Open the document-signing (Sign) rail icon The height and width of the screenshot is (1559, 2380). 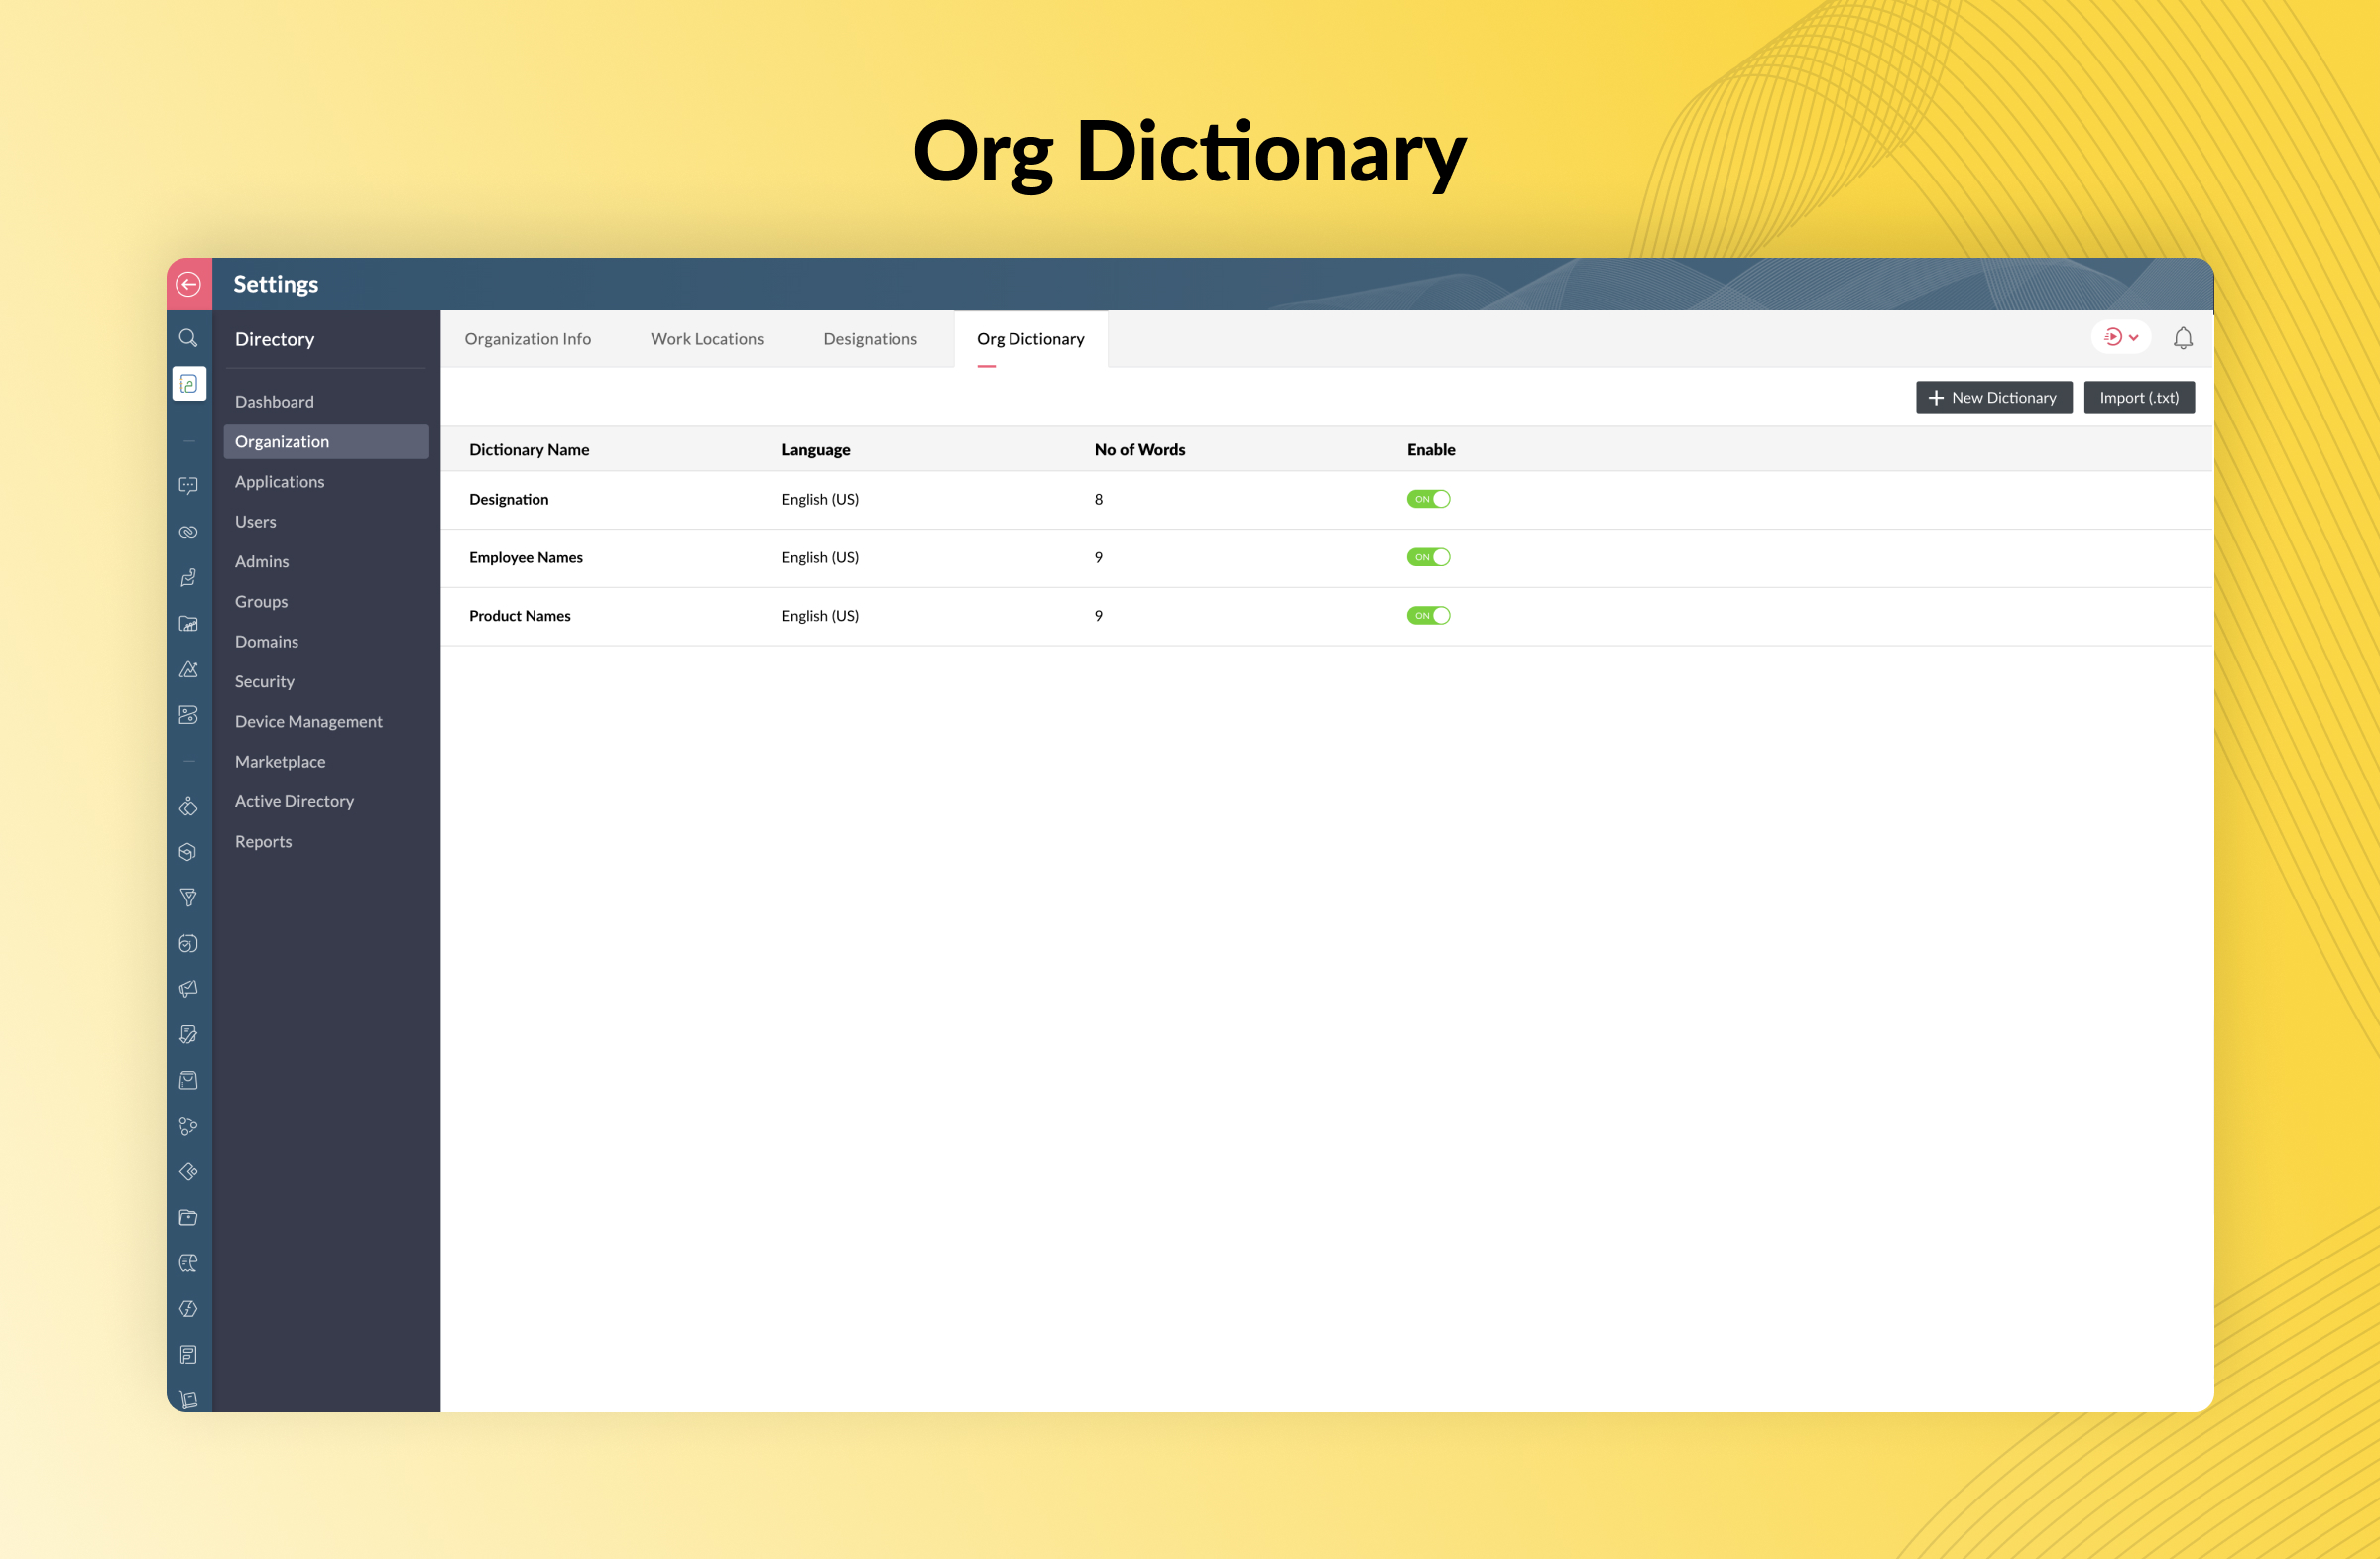188,1034
